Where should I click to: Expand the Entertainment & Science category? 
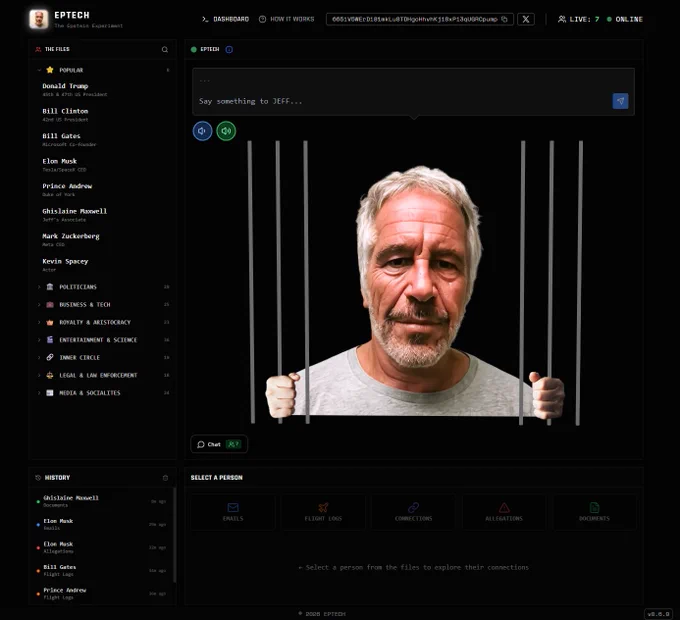click(103, 339)
